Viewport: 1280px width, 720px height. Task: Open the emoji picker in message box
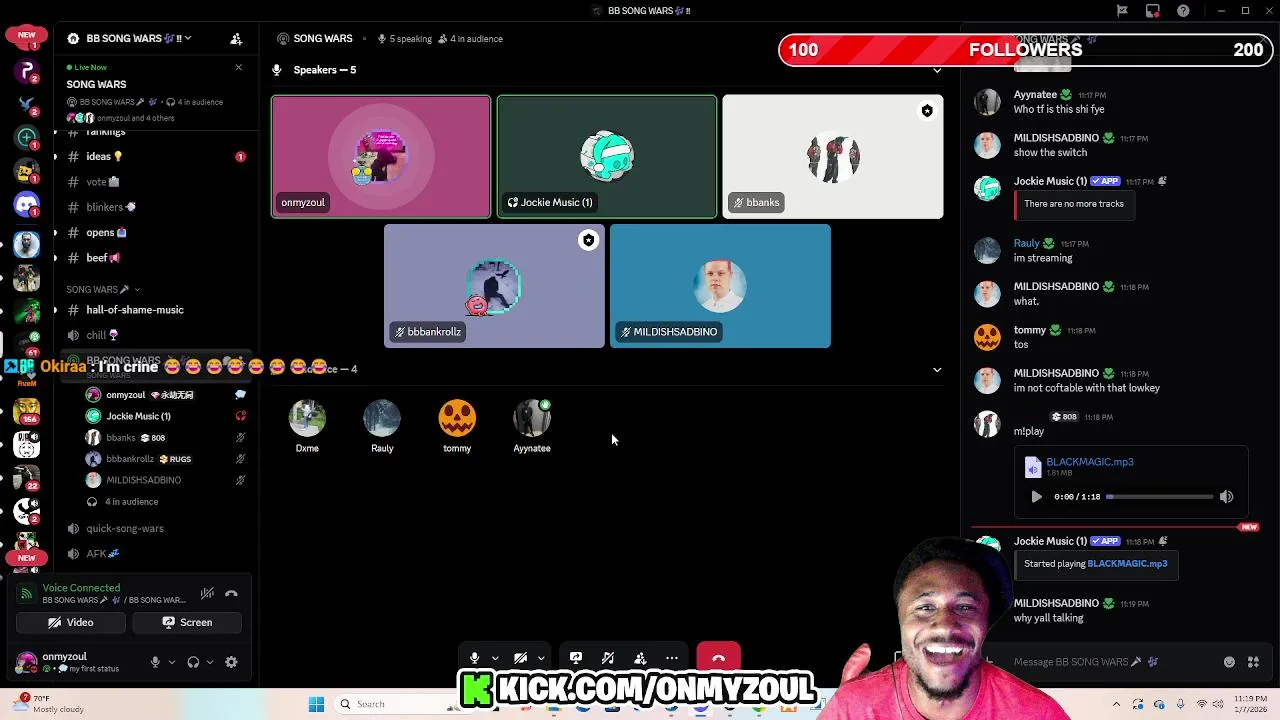coord(1229,662)
